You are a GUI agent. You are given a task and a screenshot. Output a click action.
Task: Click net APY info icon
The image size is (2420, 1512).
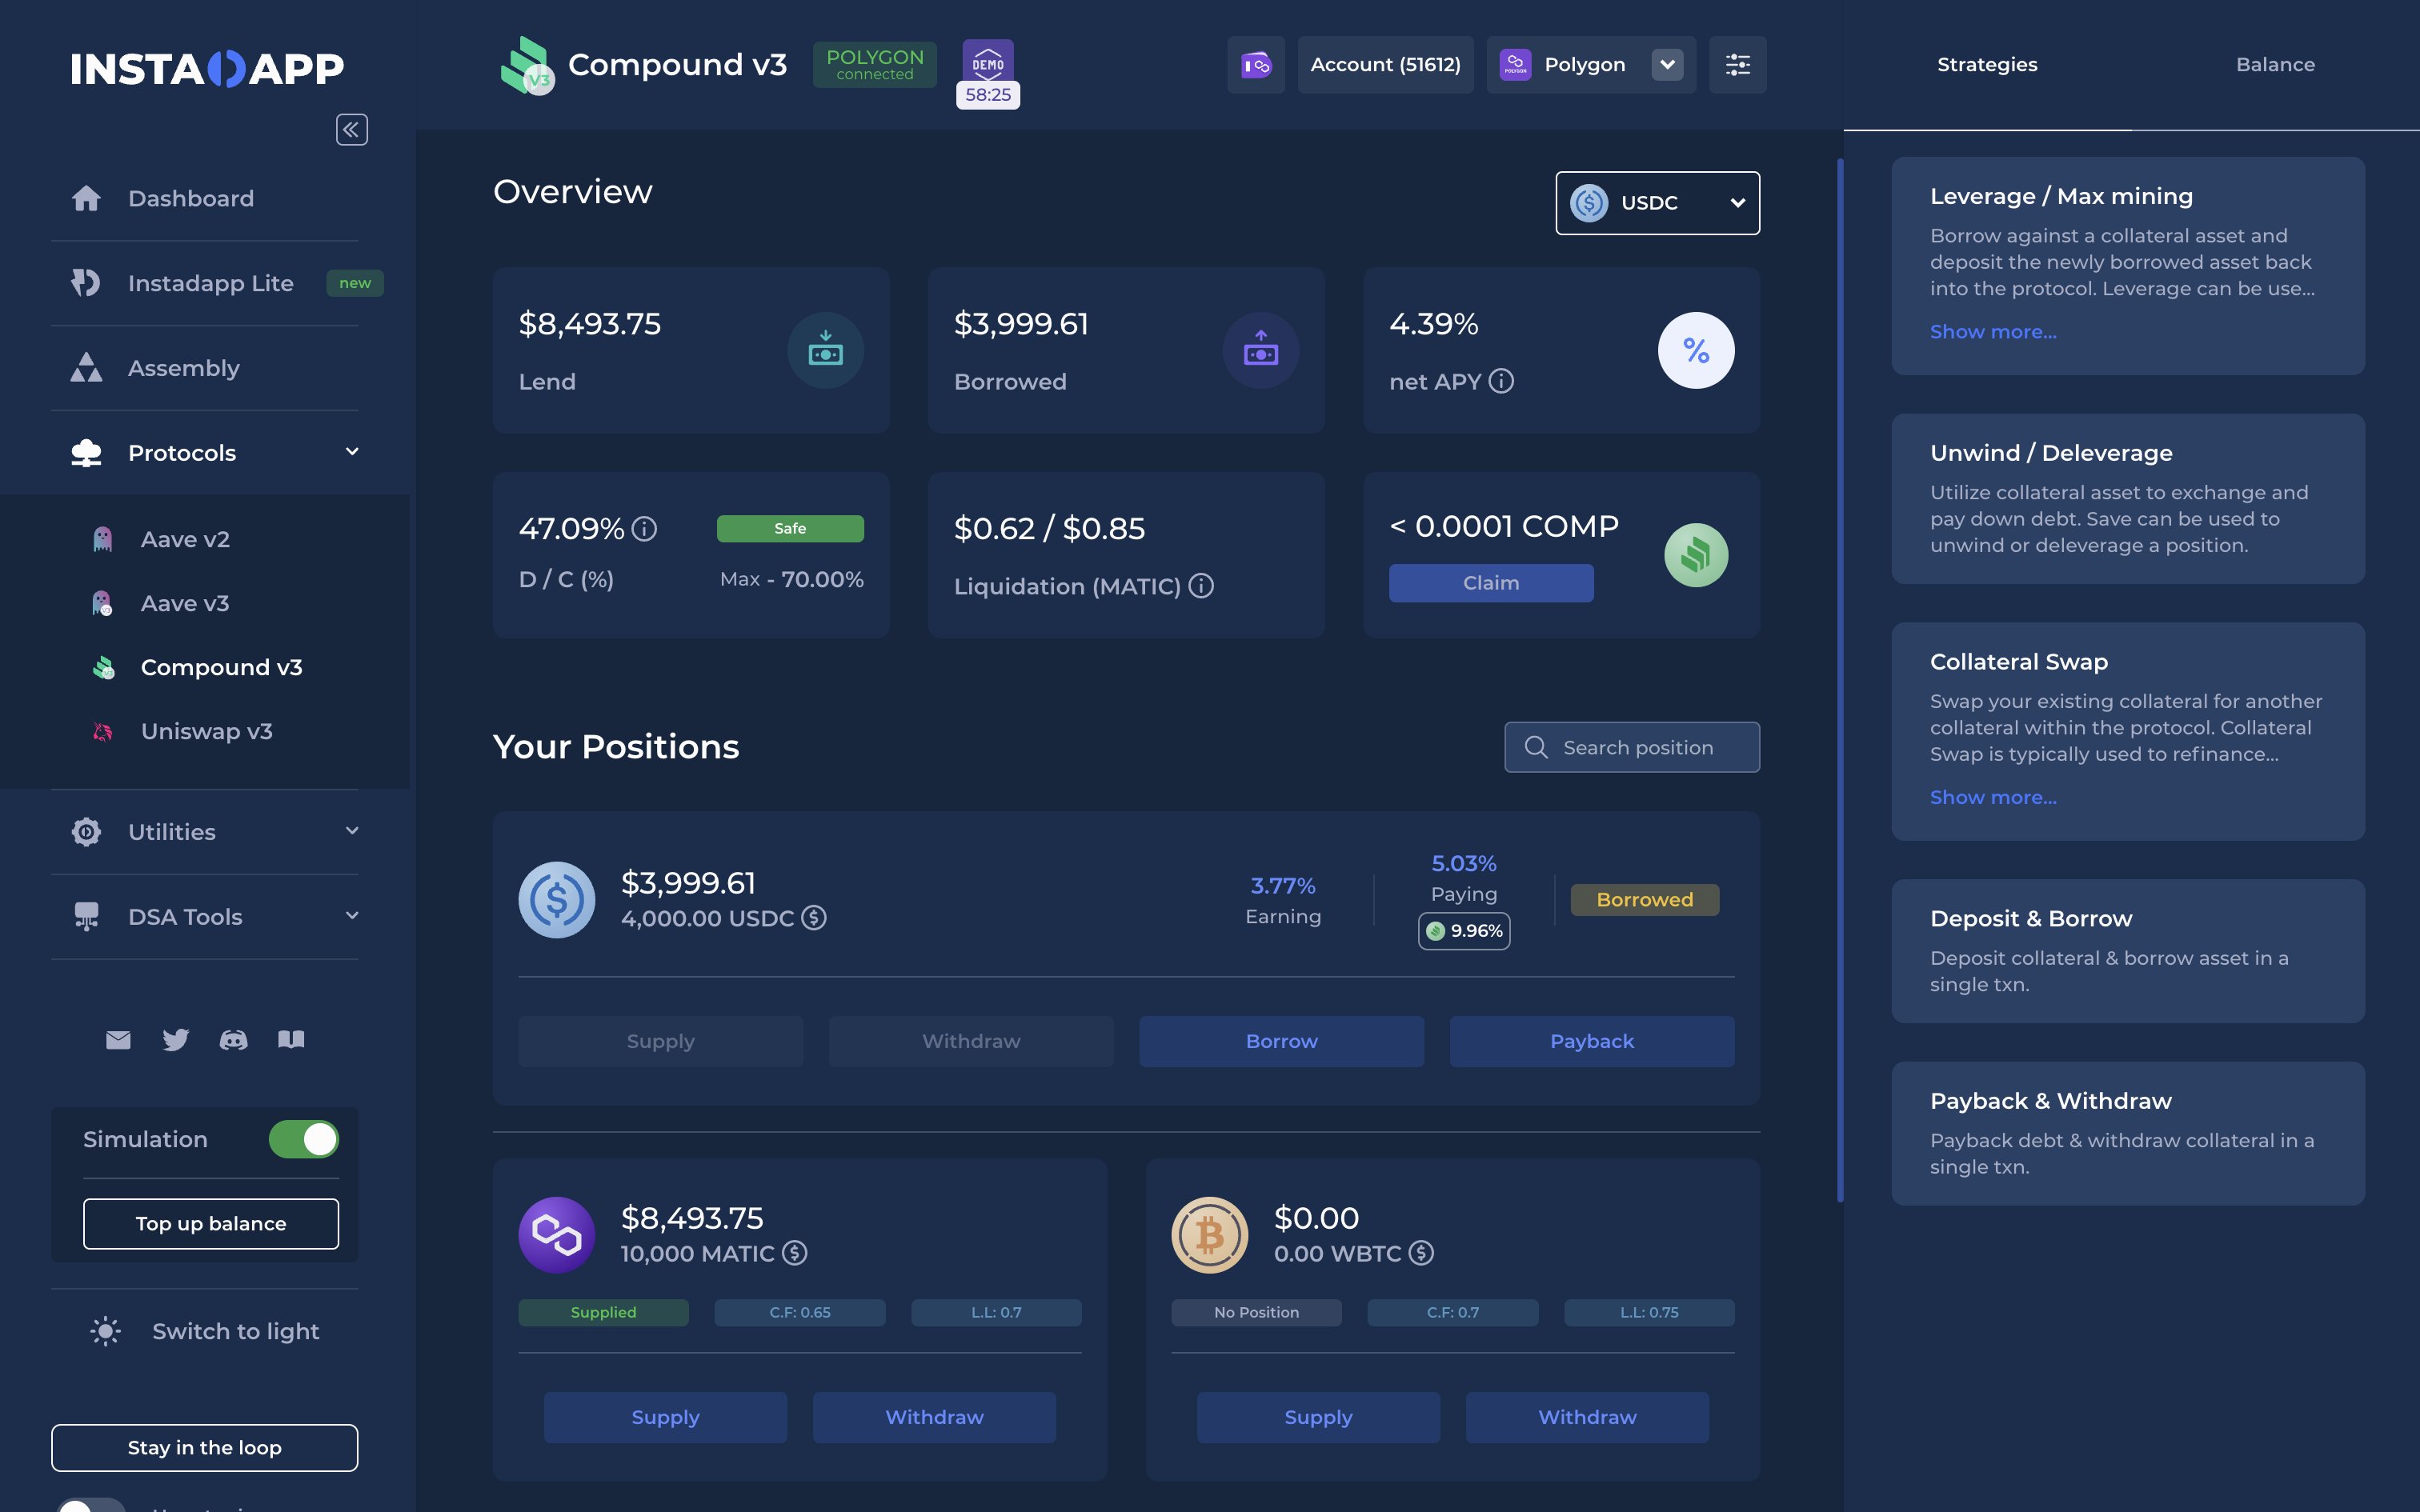pyautogui.click(x=1501, y=381)
